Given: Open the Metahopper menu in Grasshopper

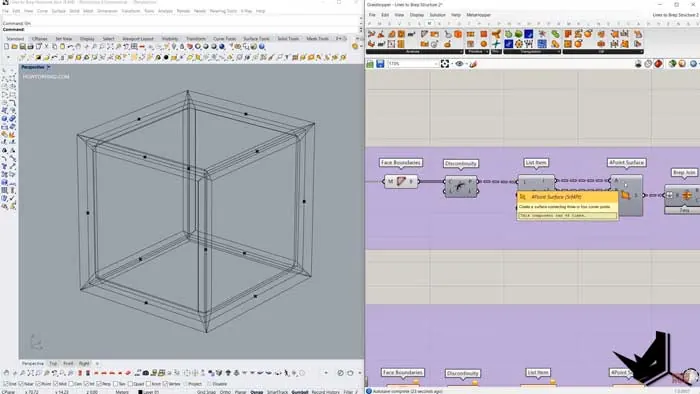Looking at the screenshot, I should pyautogui.click(x=479, y=15).
